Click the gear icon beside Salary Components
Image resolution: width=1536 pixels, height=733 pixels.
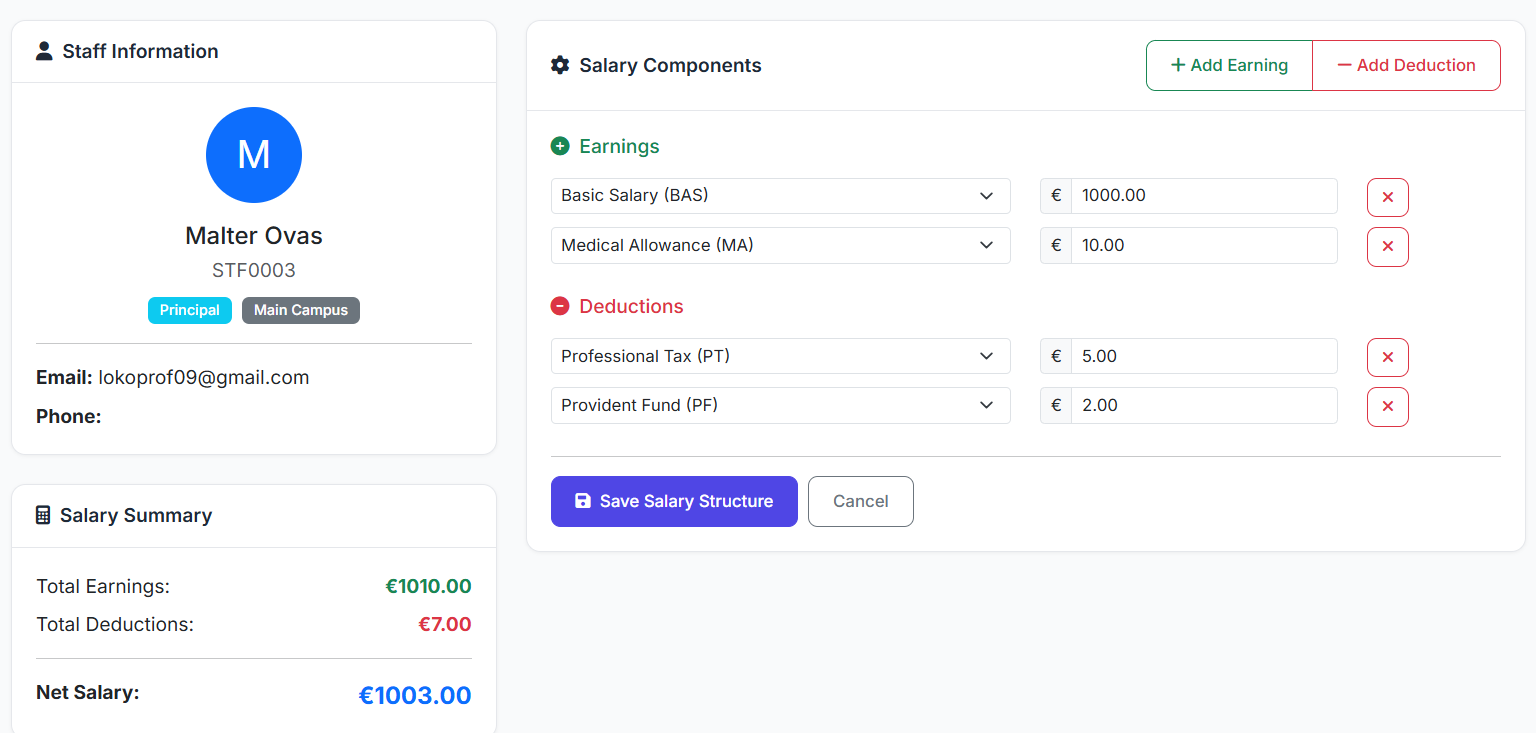coord(560,65)
